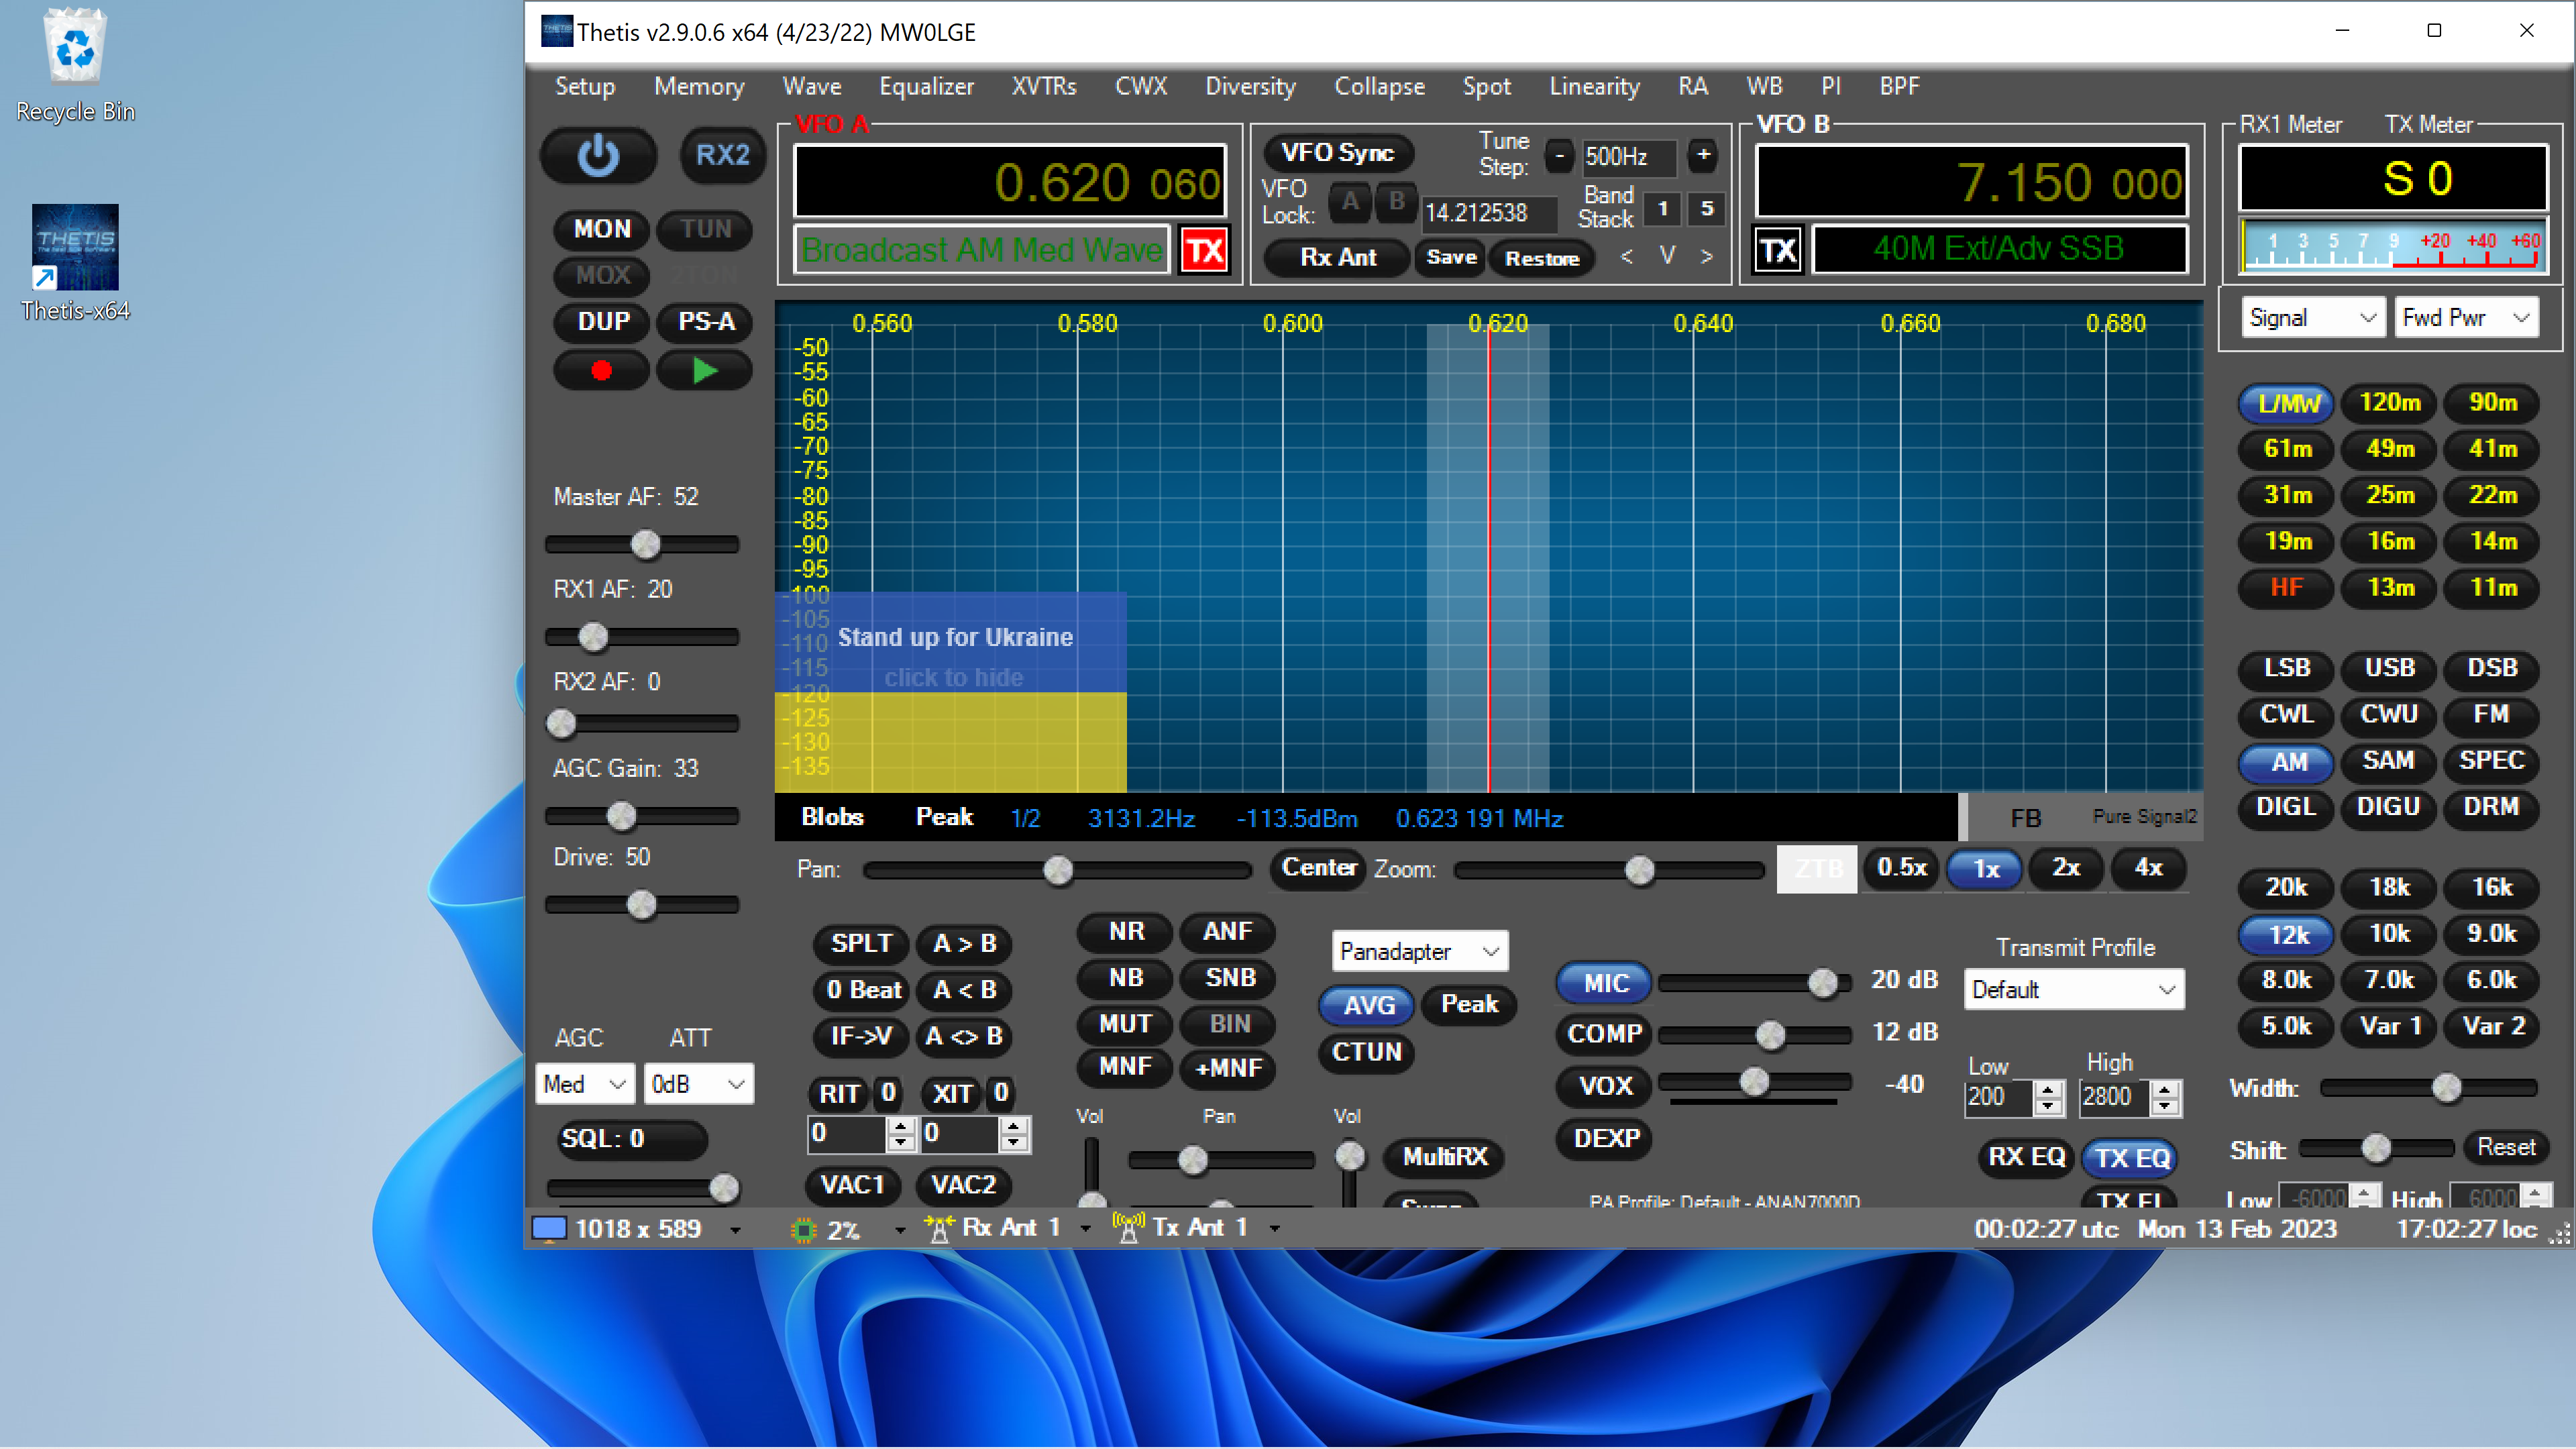Expand the Tx Ant 1 dropdown arrow
Screen dimensions: 2576x1449
tap(1275, 1229)
